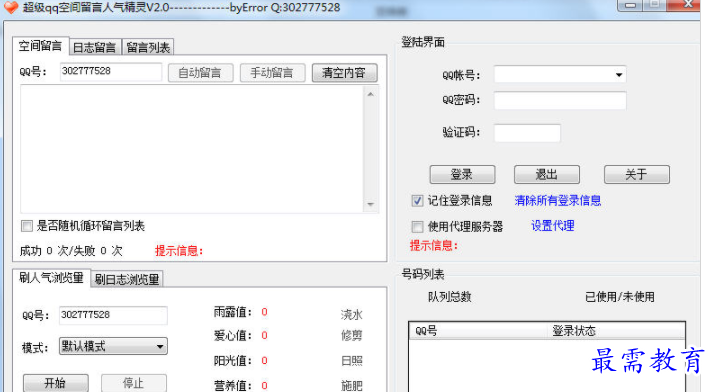Click the 手动留言 button
This screenshot has width=713, height=392.
[x=272, y=73]
